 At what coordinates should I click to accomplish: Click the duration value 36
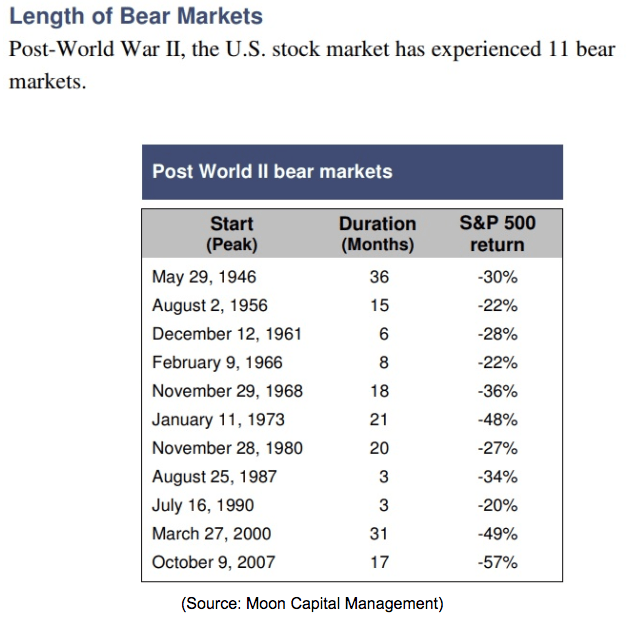(379, 277)
